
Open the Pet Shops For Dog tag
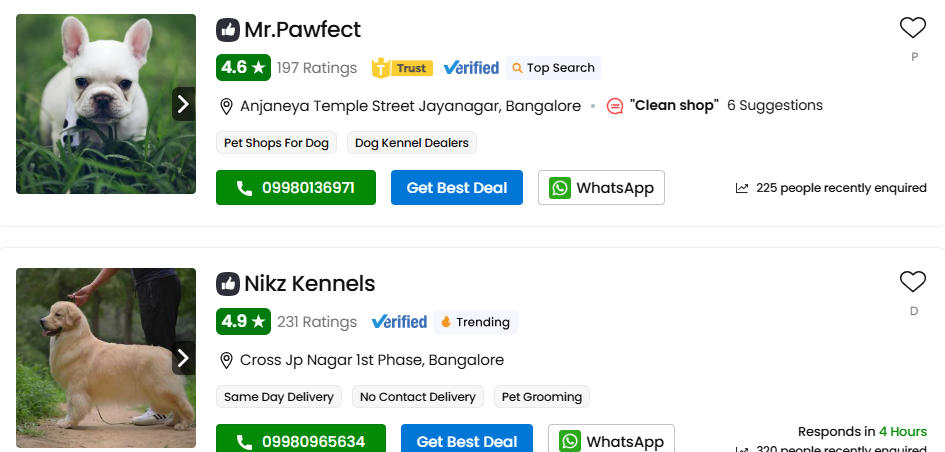(x=276, y=143)
